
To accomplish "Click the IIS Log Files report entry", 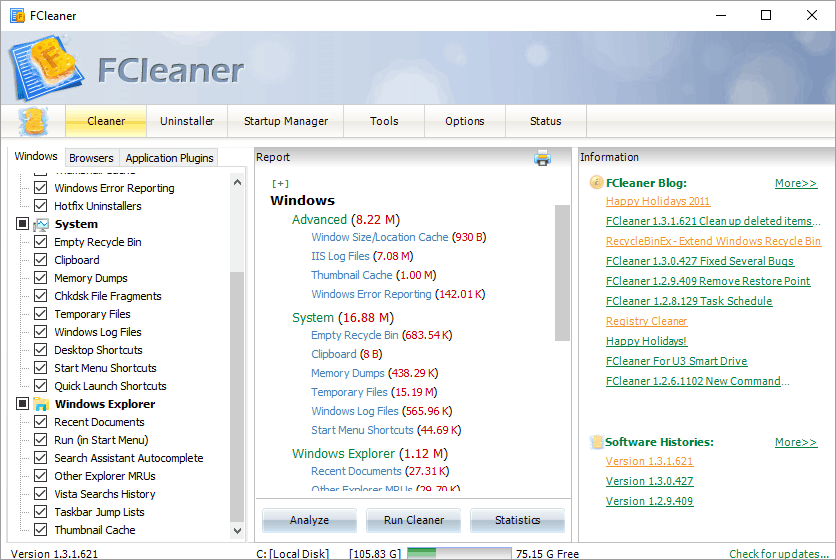I will tap(362, 256).
